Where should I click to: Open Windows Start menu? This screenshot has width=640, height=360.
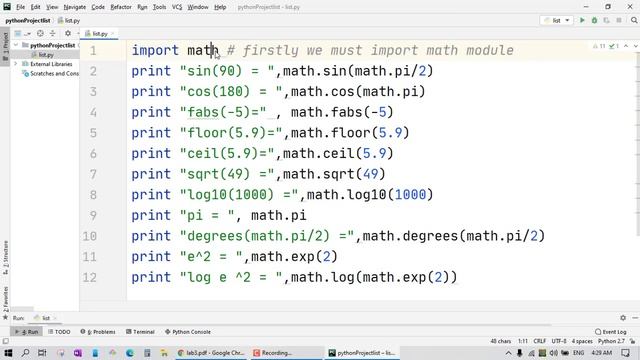pos(8,353)
